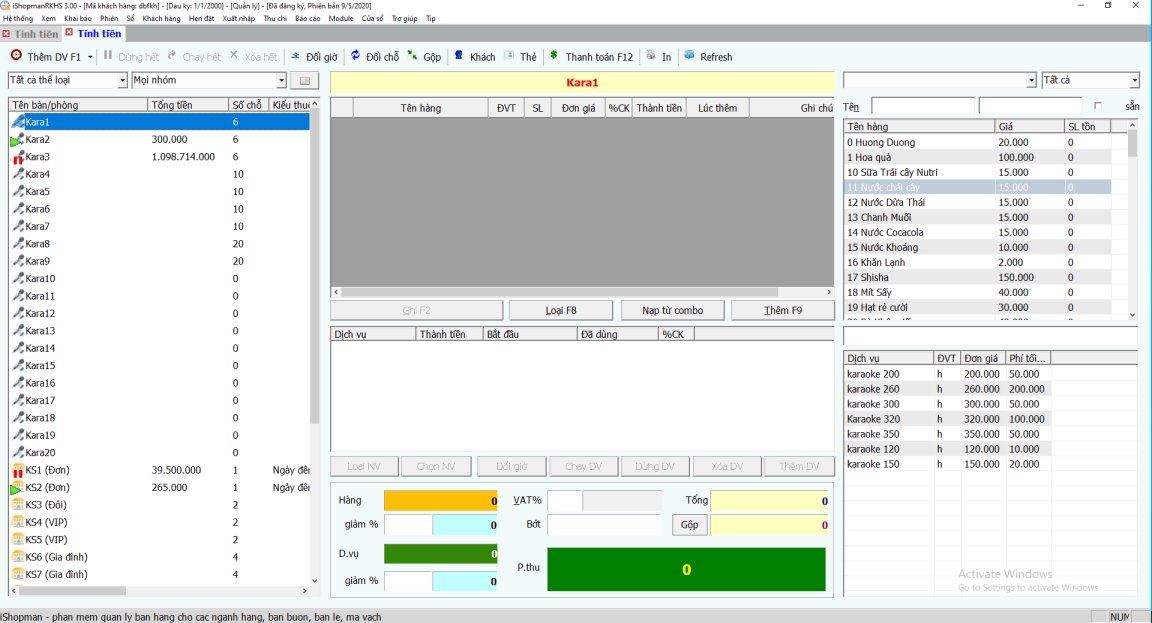This screenshot has height=623, width=1152.
Task: Click the Thẻ card icon
Action: (x=509, y=57)
